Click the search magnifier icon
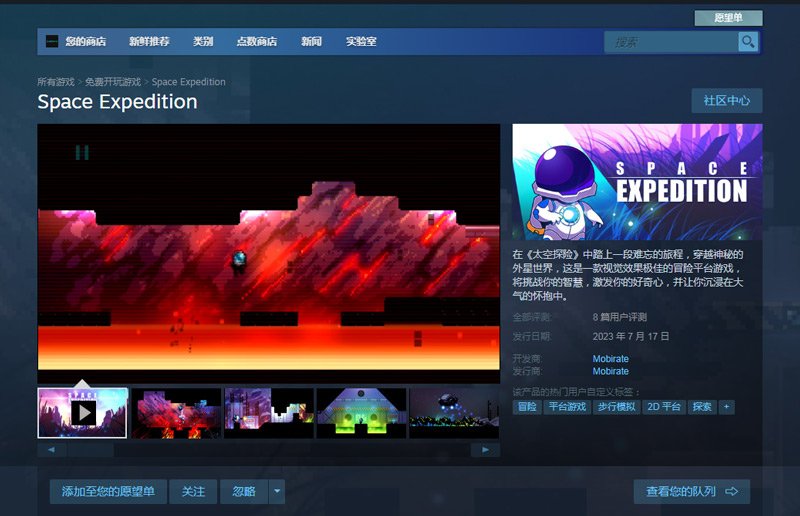The width and height of the screenshot is (800, 516). click(x=748, y=42)
